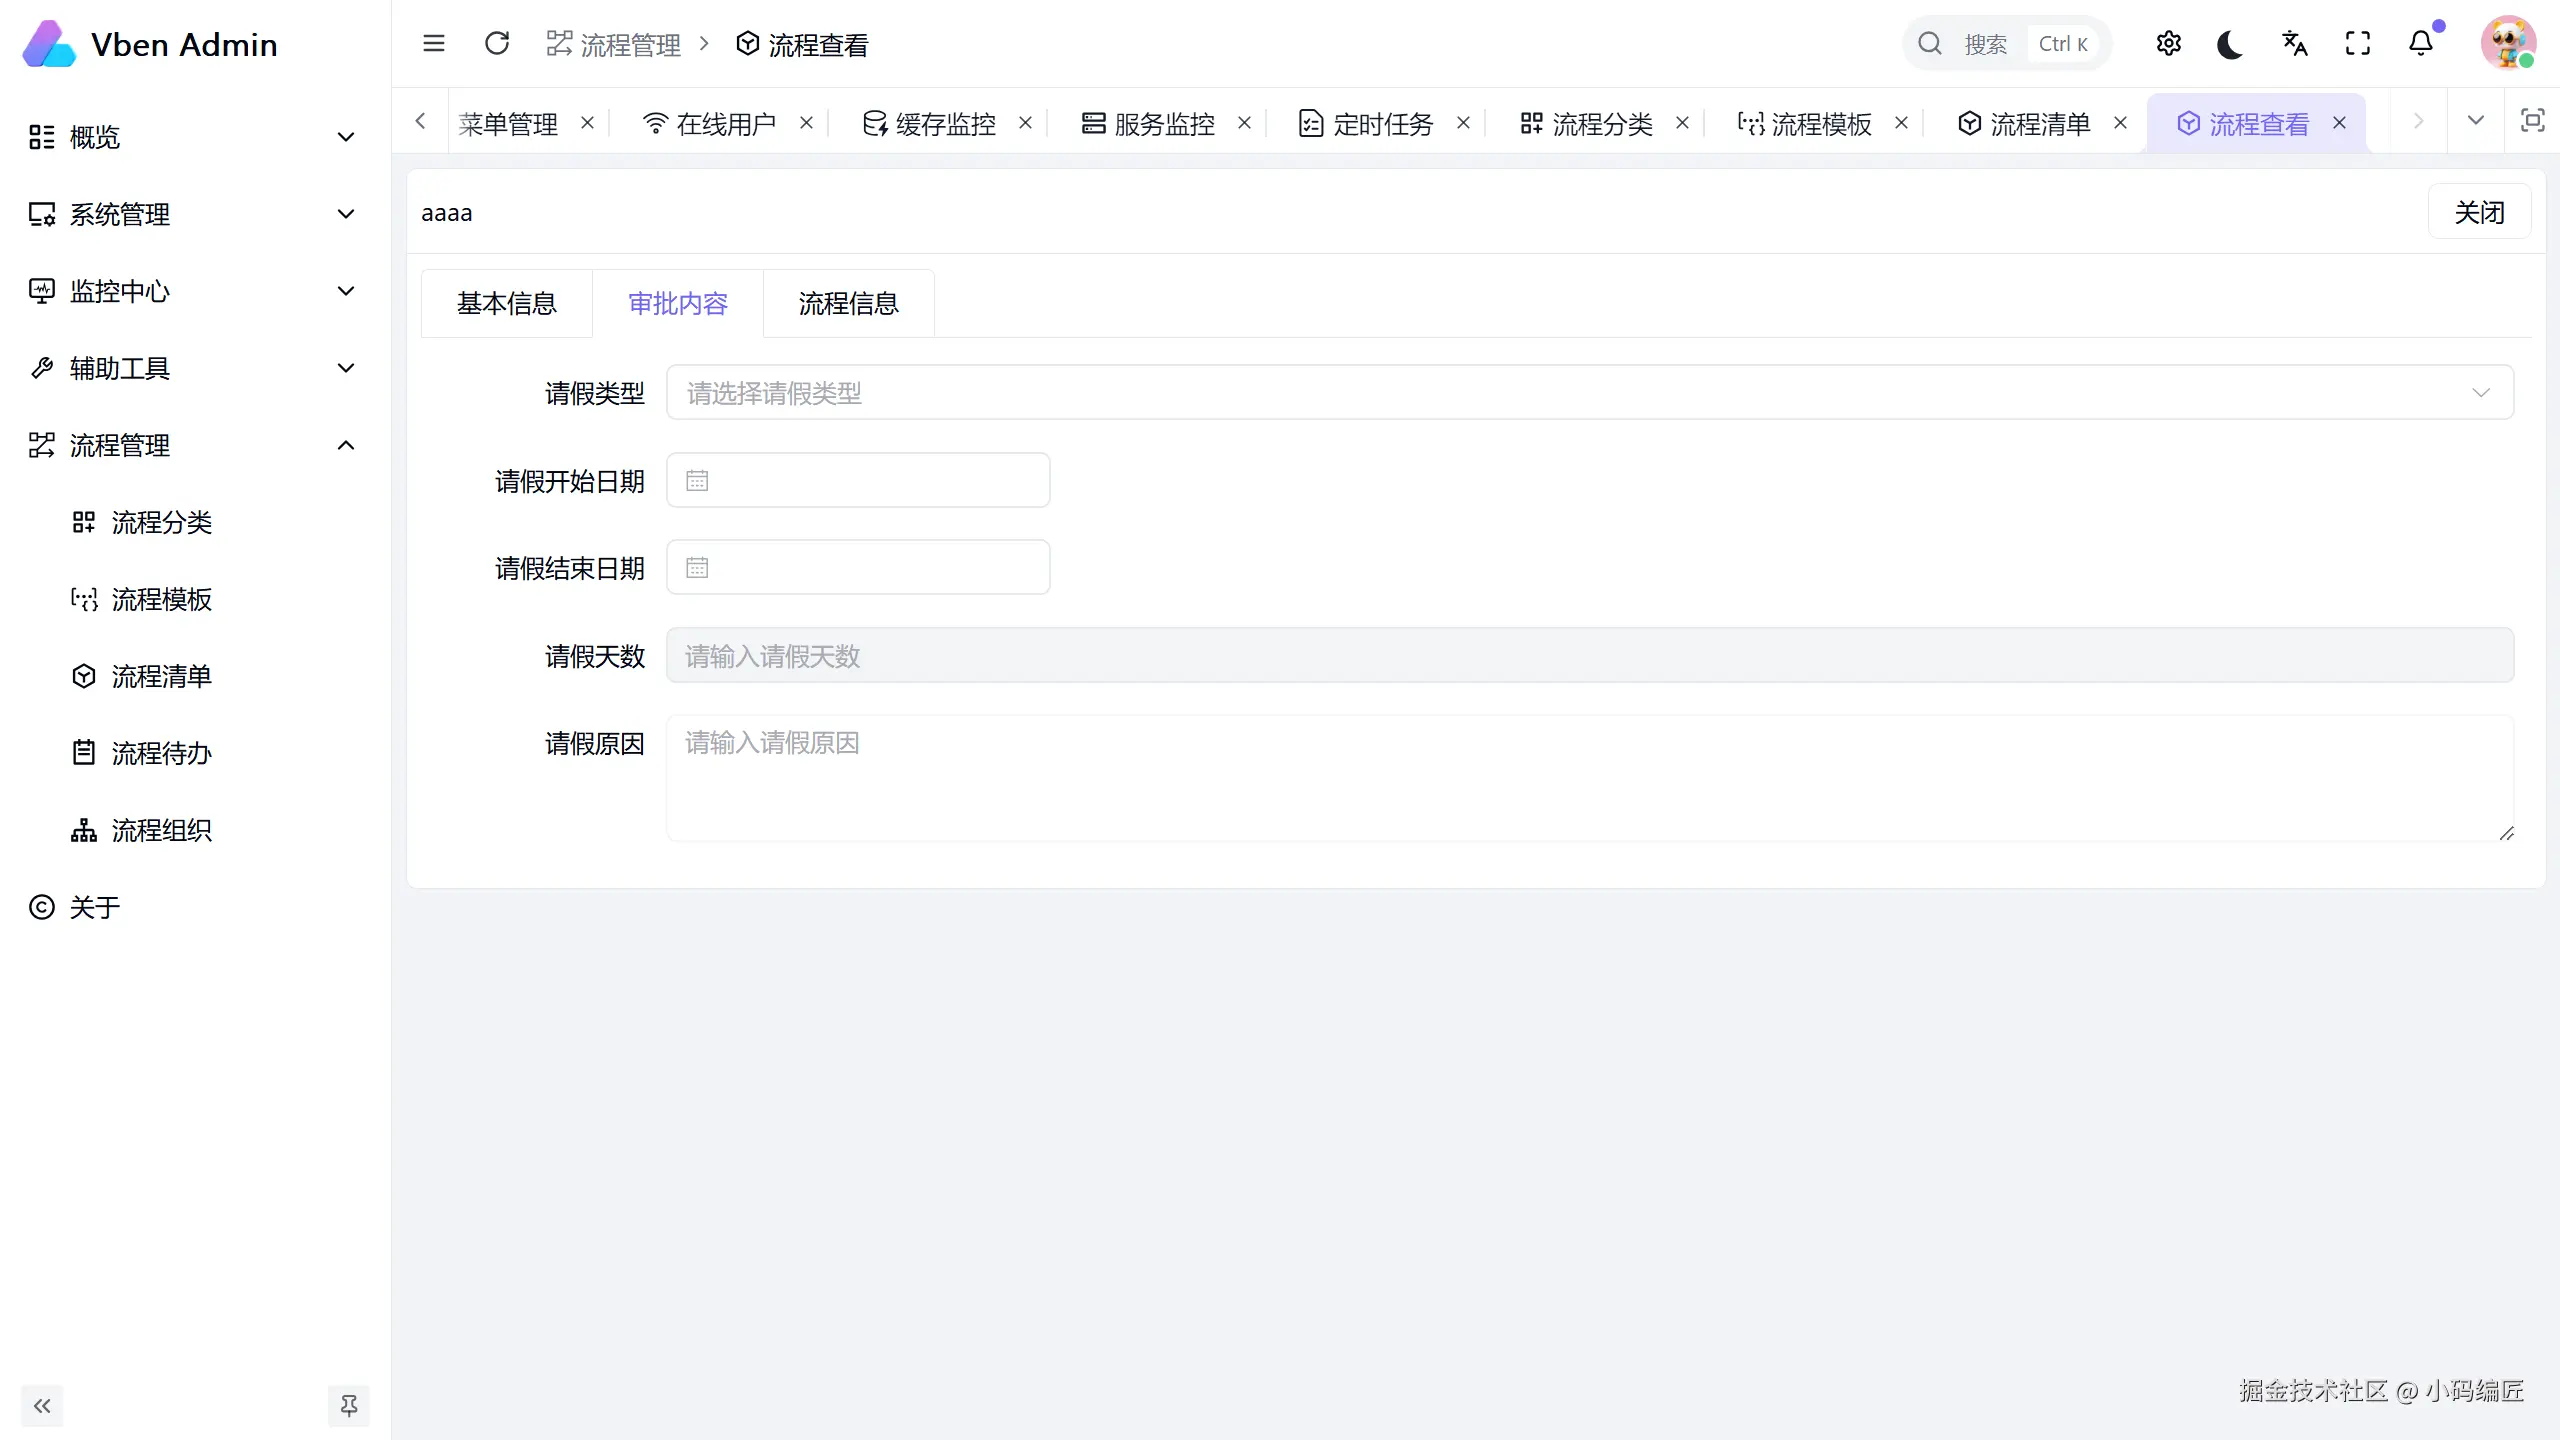This screenshot has height=1440, width=2560.
Task: Click the 关闭 button
Action: click(x=2479, y=212)
